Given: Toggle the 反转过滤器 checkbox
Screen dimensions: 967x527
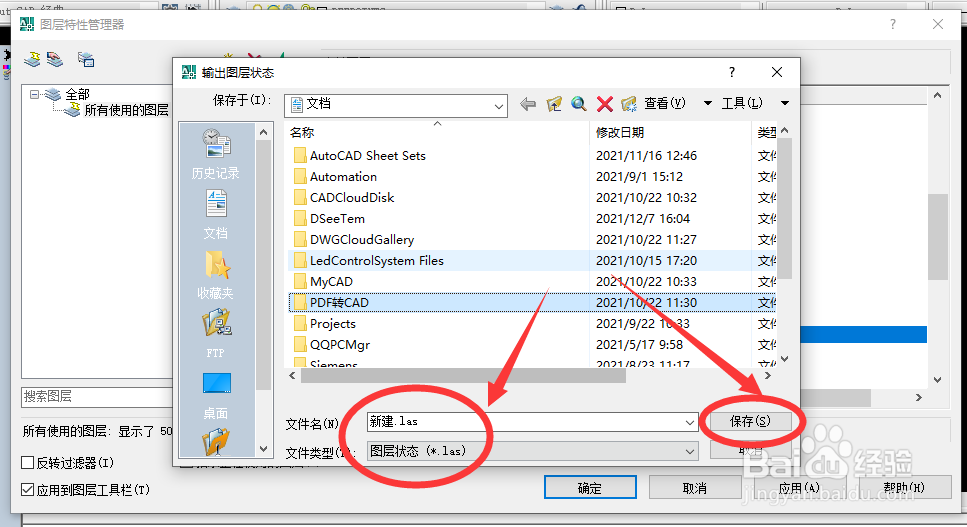Looking at the screenshot, I should tap(28, 462).
